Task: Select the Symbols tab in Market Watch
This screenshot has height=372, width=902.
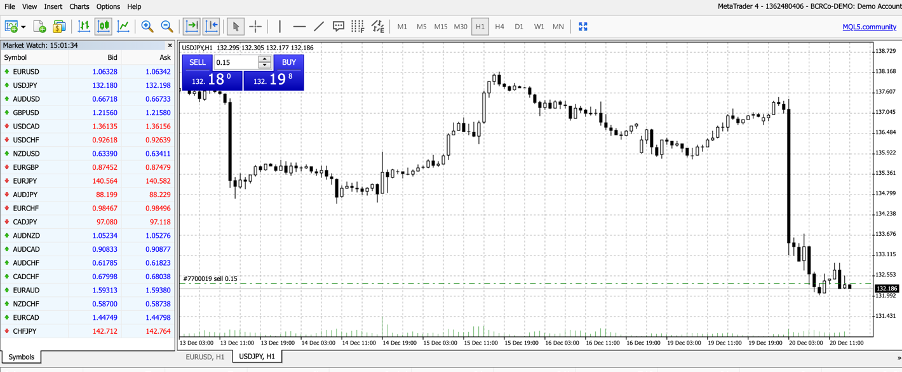Action: pos(21,357)
